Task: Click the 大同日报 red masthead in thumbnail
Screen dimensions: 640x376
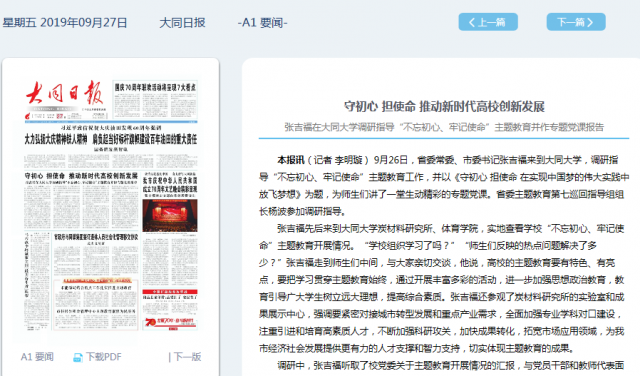Action: pos(65,93)
